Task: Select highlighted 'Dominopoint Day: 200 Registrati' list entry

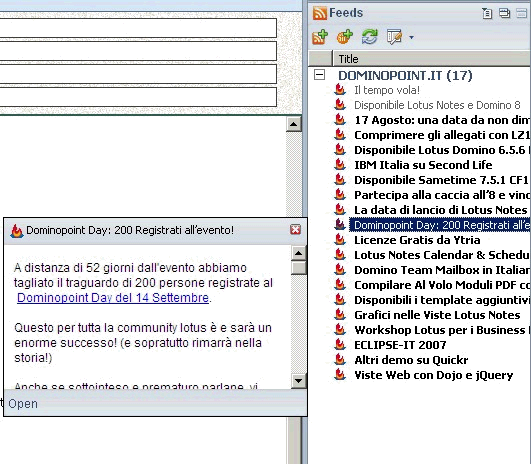Action: [440, 225]
